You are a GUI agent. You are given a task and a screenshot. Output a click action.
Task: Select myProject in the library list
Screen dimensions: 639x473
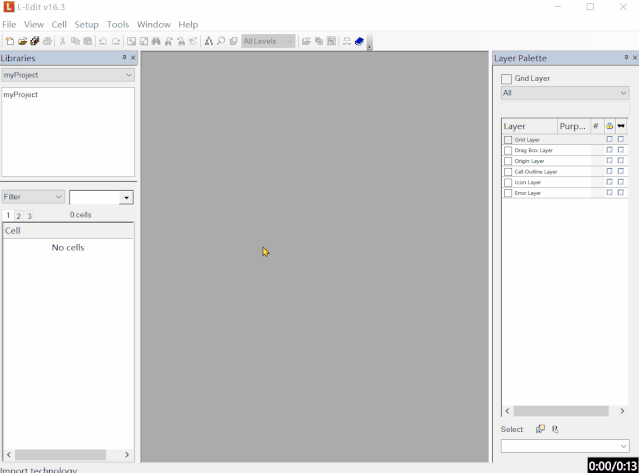click(x=21, y=95)
